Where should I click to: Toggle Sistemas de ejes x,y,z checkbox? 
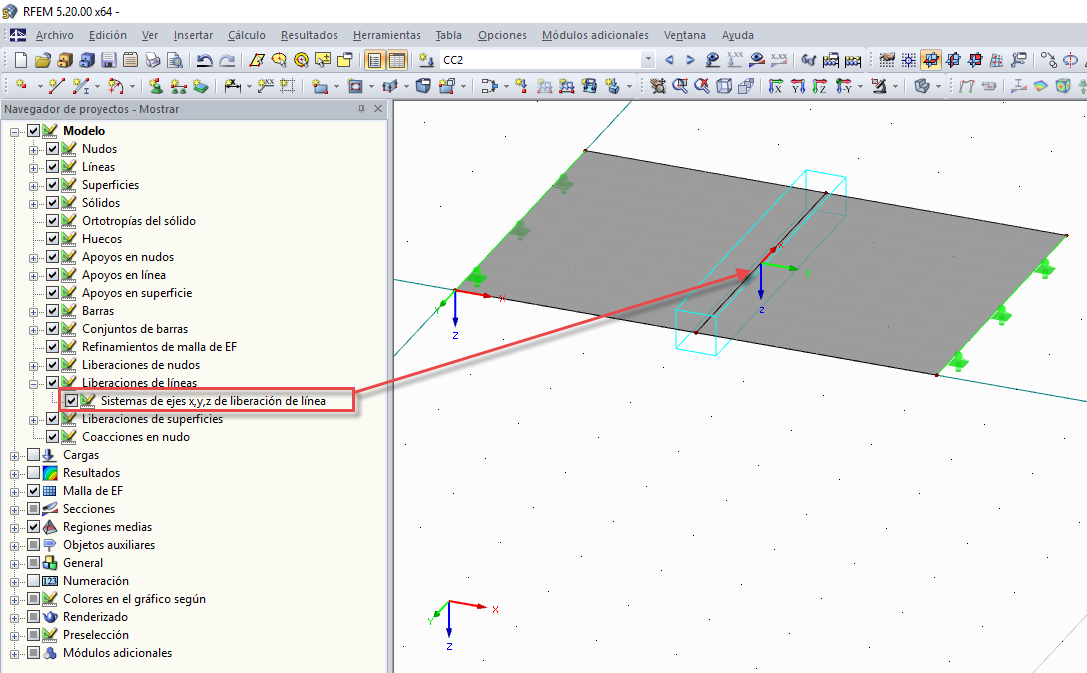pyautogui.click(x=71, y=401)
